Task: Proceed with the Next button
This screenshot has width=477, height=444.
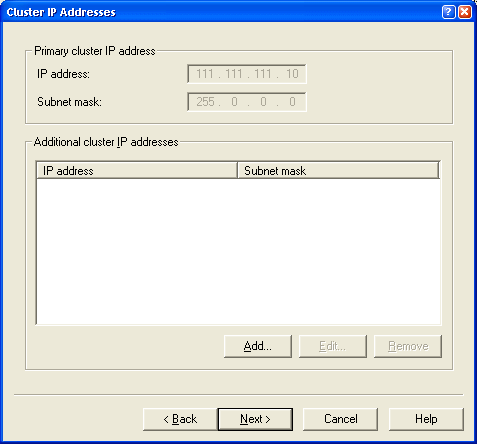Action: tap(255, 419)
